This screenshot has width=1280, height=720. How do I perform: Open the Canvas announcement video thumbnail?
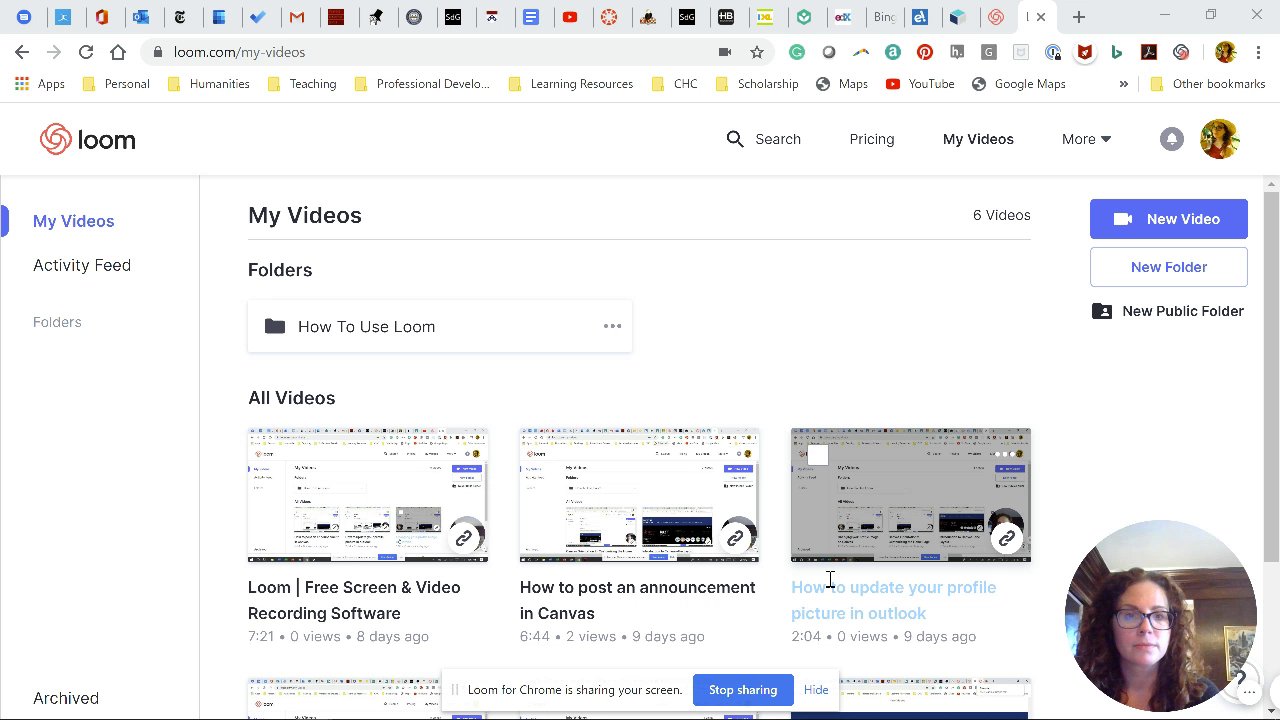(x=640, y=495)
